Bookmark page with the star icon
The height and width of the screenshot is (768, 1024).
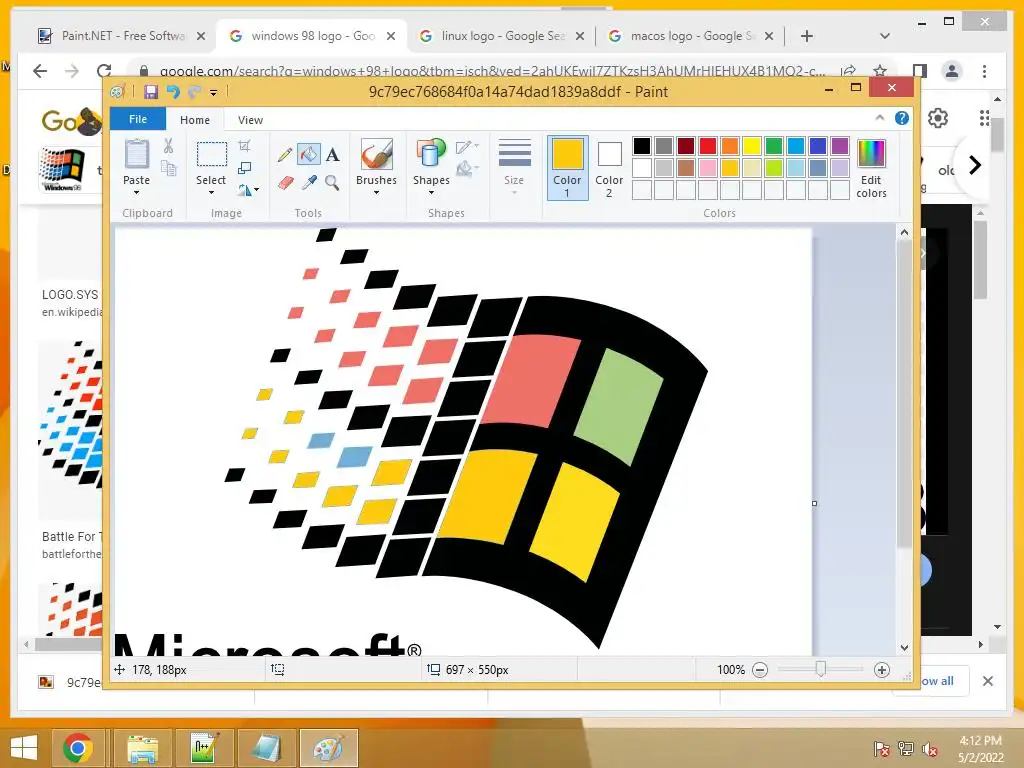pyautogui.click(x=880, y=71)
